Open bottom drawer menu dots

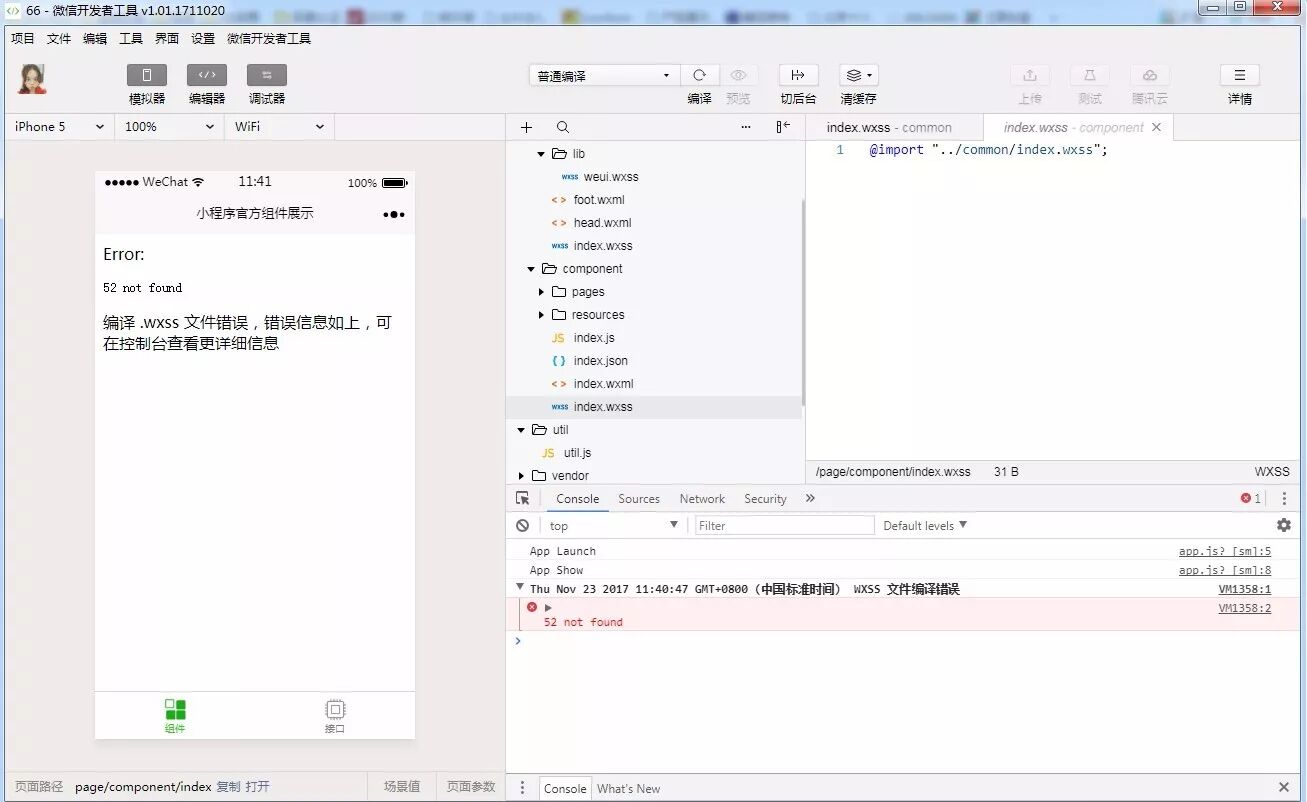click(522, 788)
